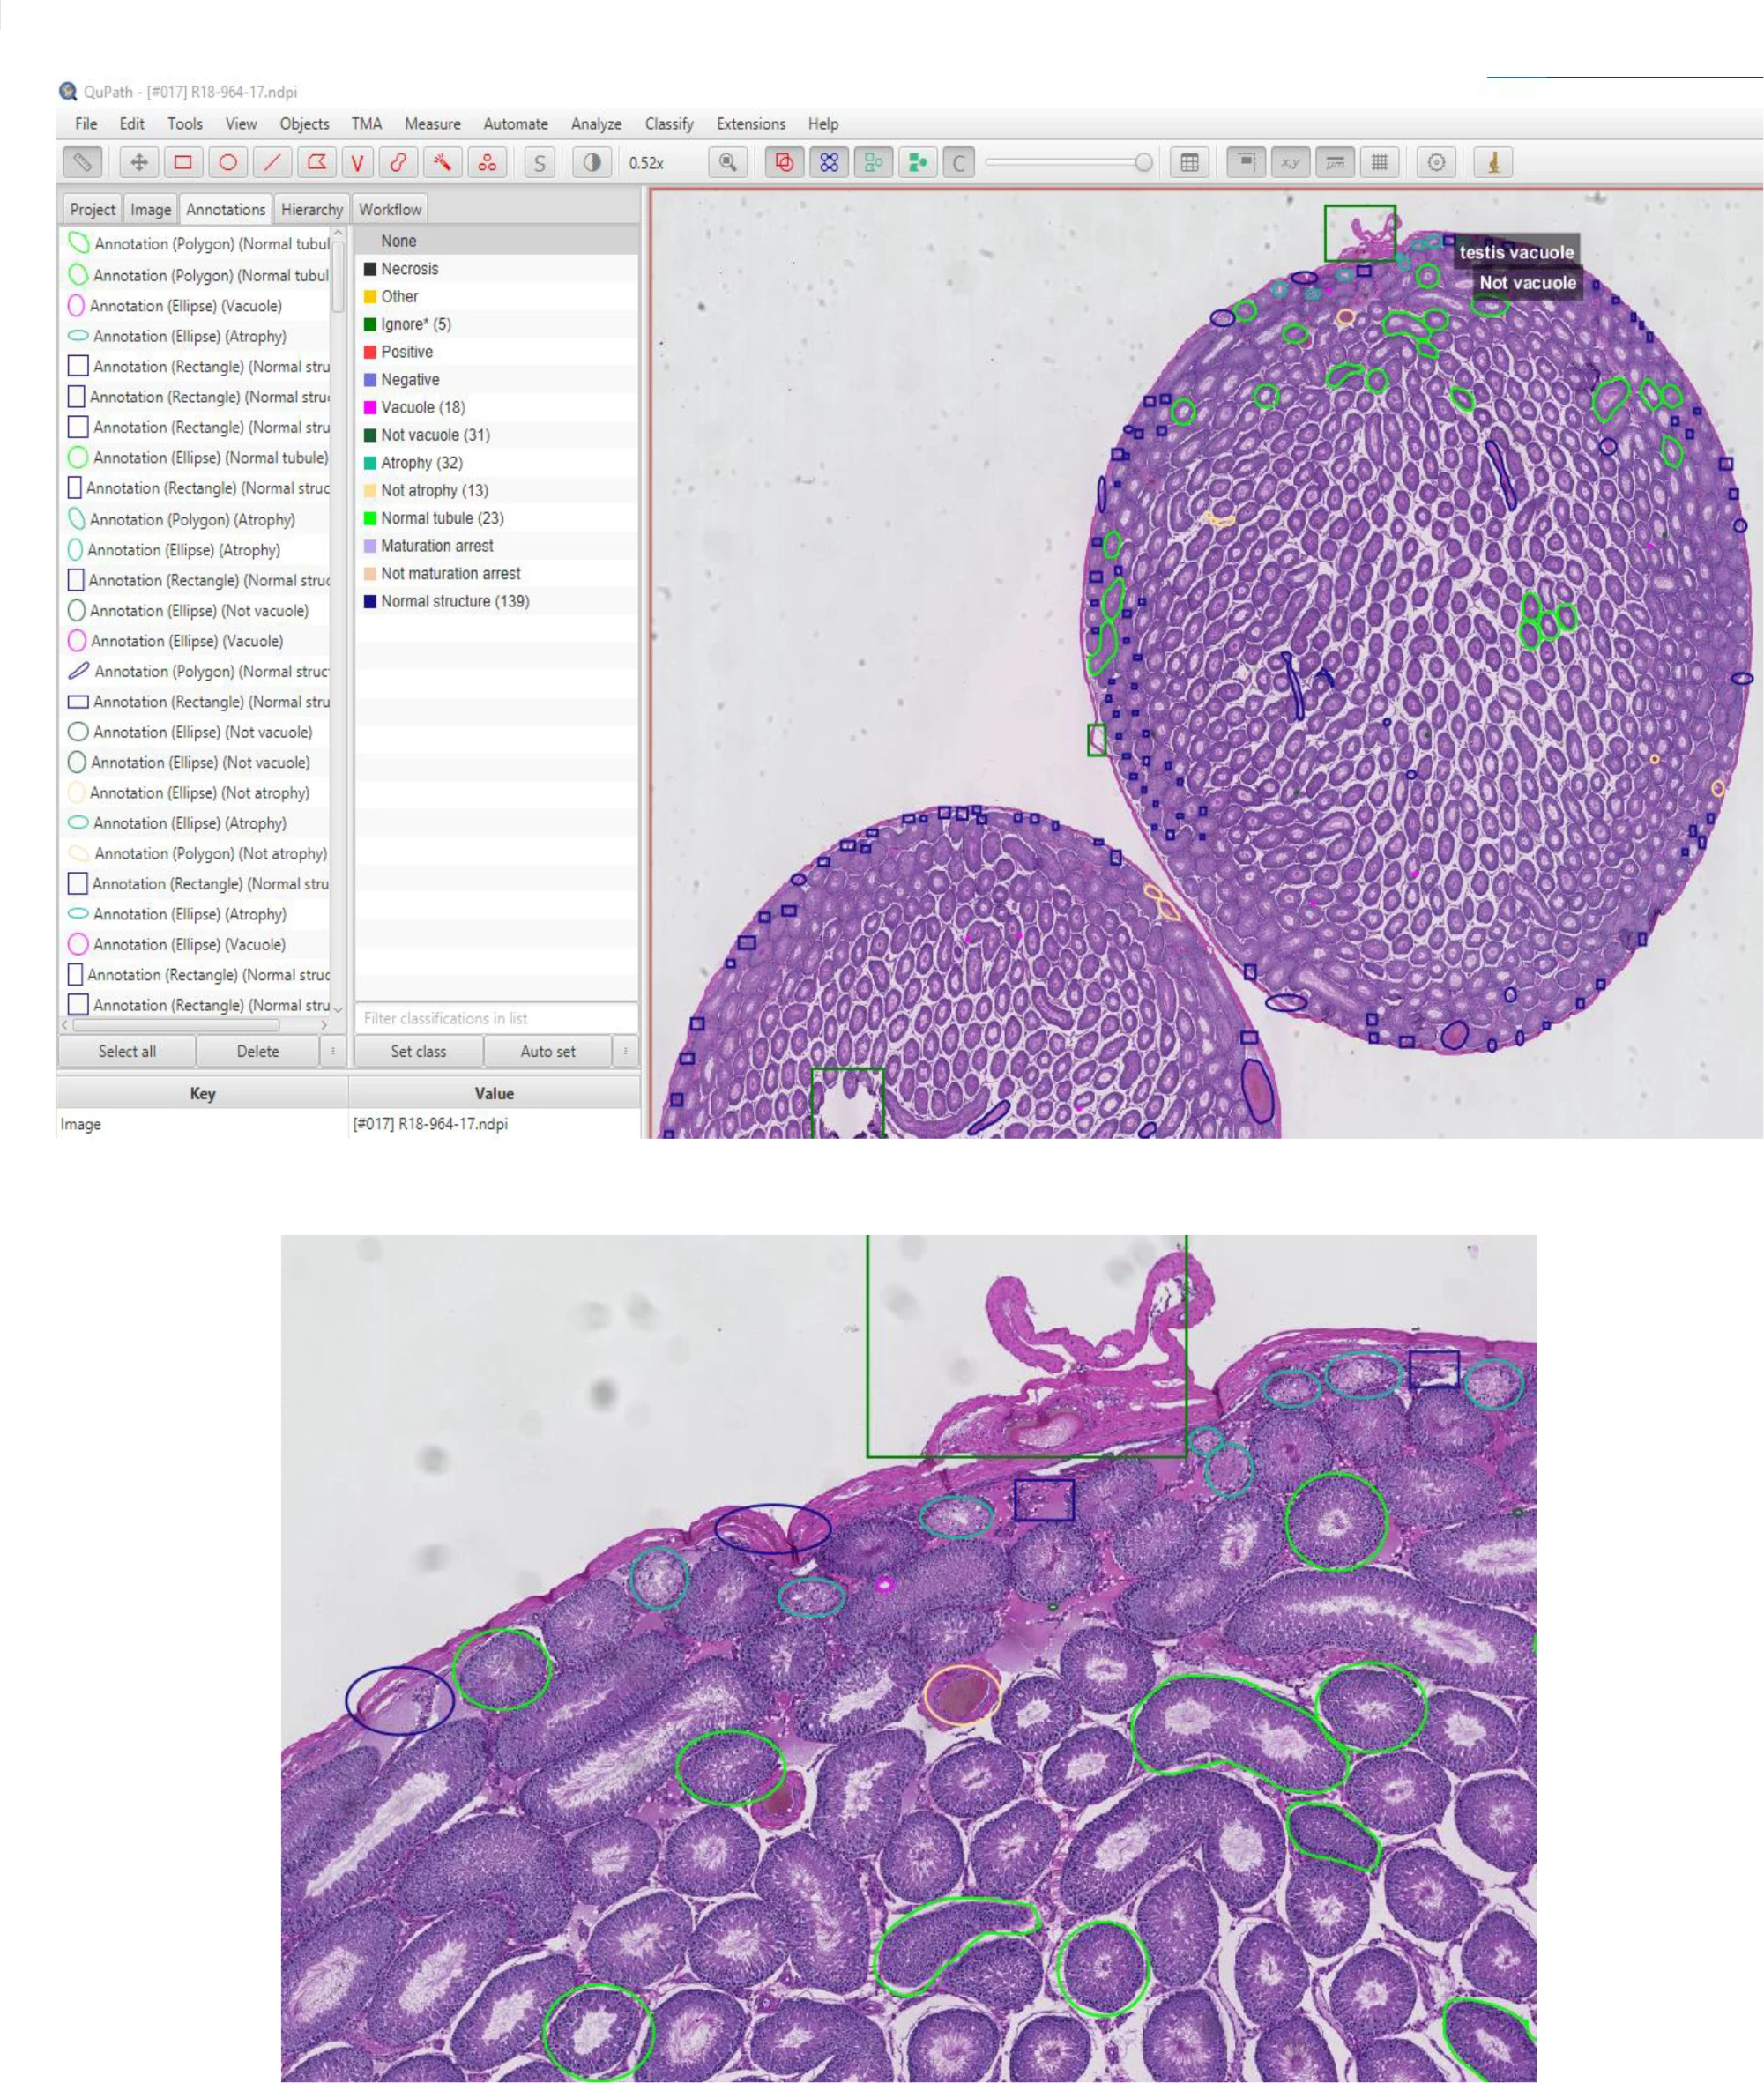Adjust the overlay opacity slider
Viewport: 1764px width, 2083px height.
[1143, 162]
